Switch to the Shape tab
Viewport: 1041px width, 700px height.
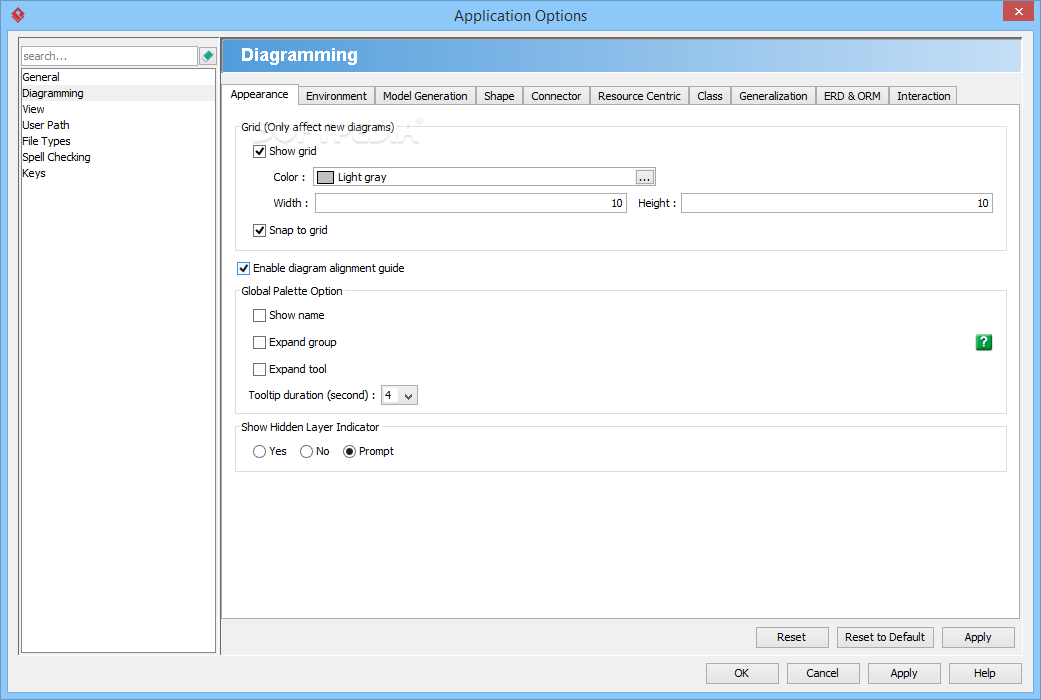pos(499,96)
